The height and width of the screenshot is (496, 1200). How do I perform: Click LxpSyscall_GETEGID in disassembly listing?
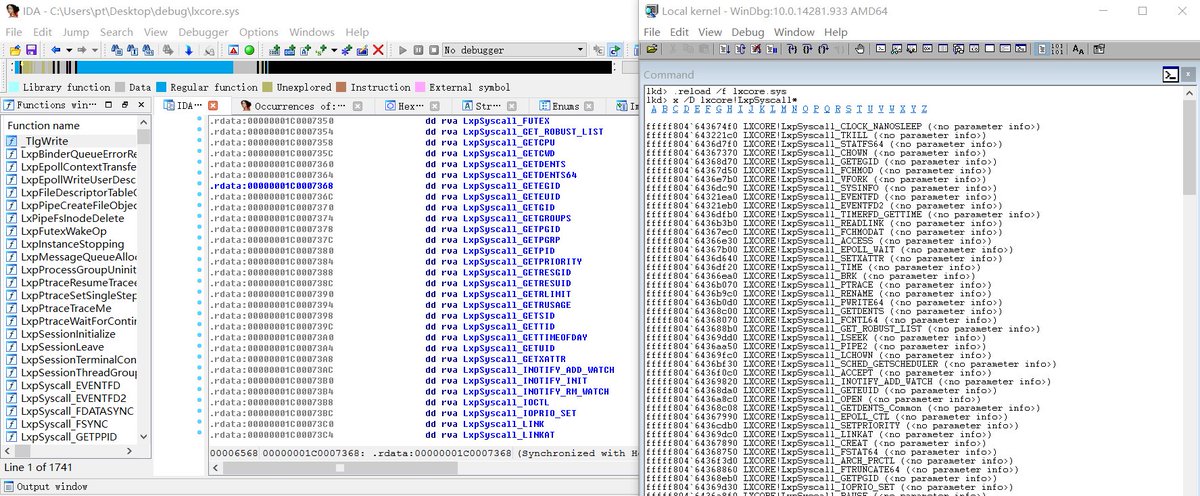(513, 186)
